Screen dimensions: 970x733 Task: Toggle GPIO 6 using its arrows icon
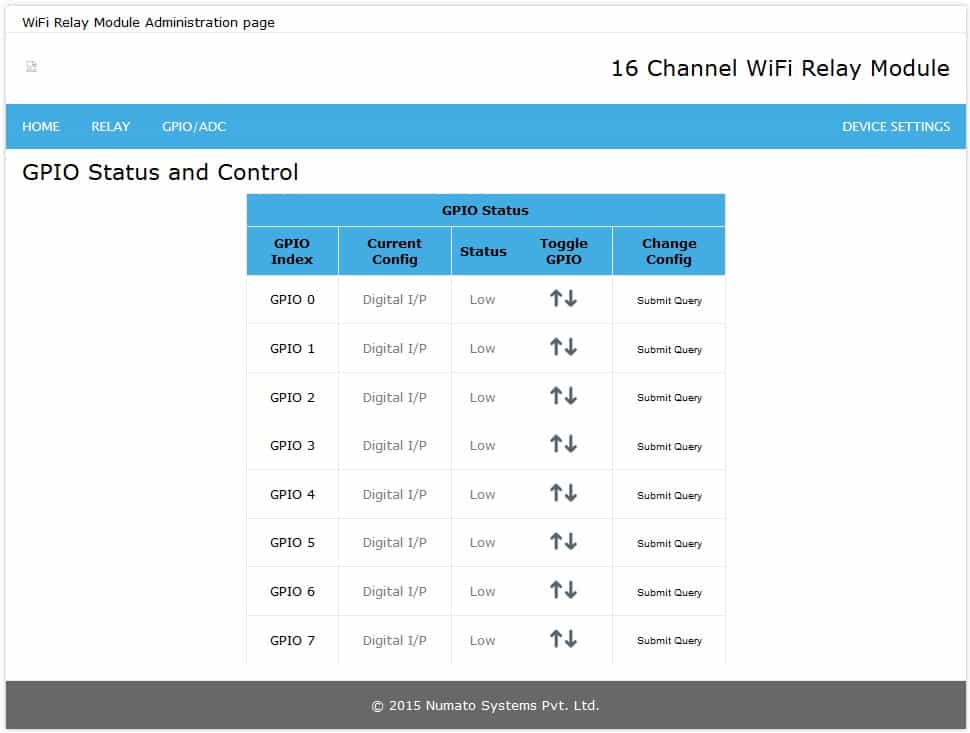click(x=563, y=590)
